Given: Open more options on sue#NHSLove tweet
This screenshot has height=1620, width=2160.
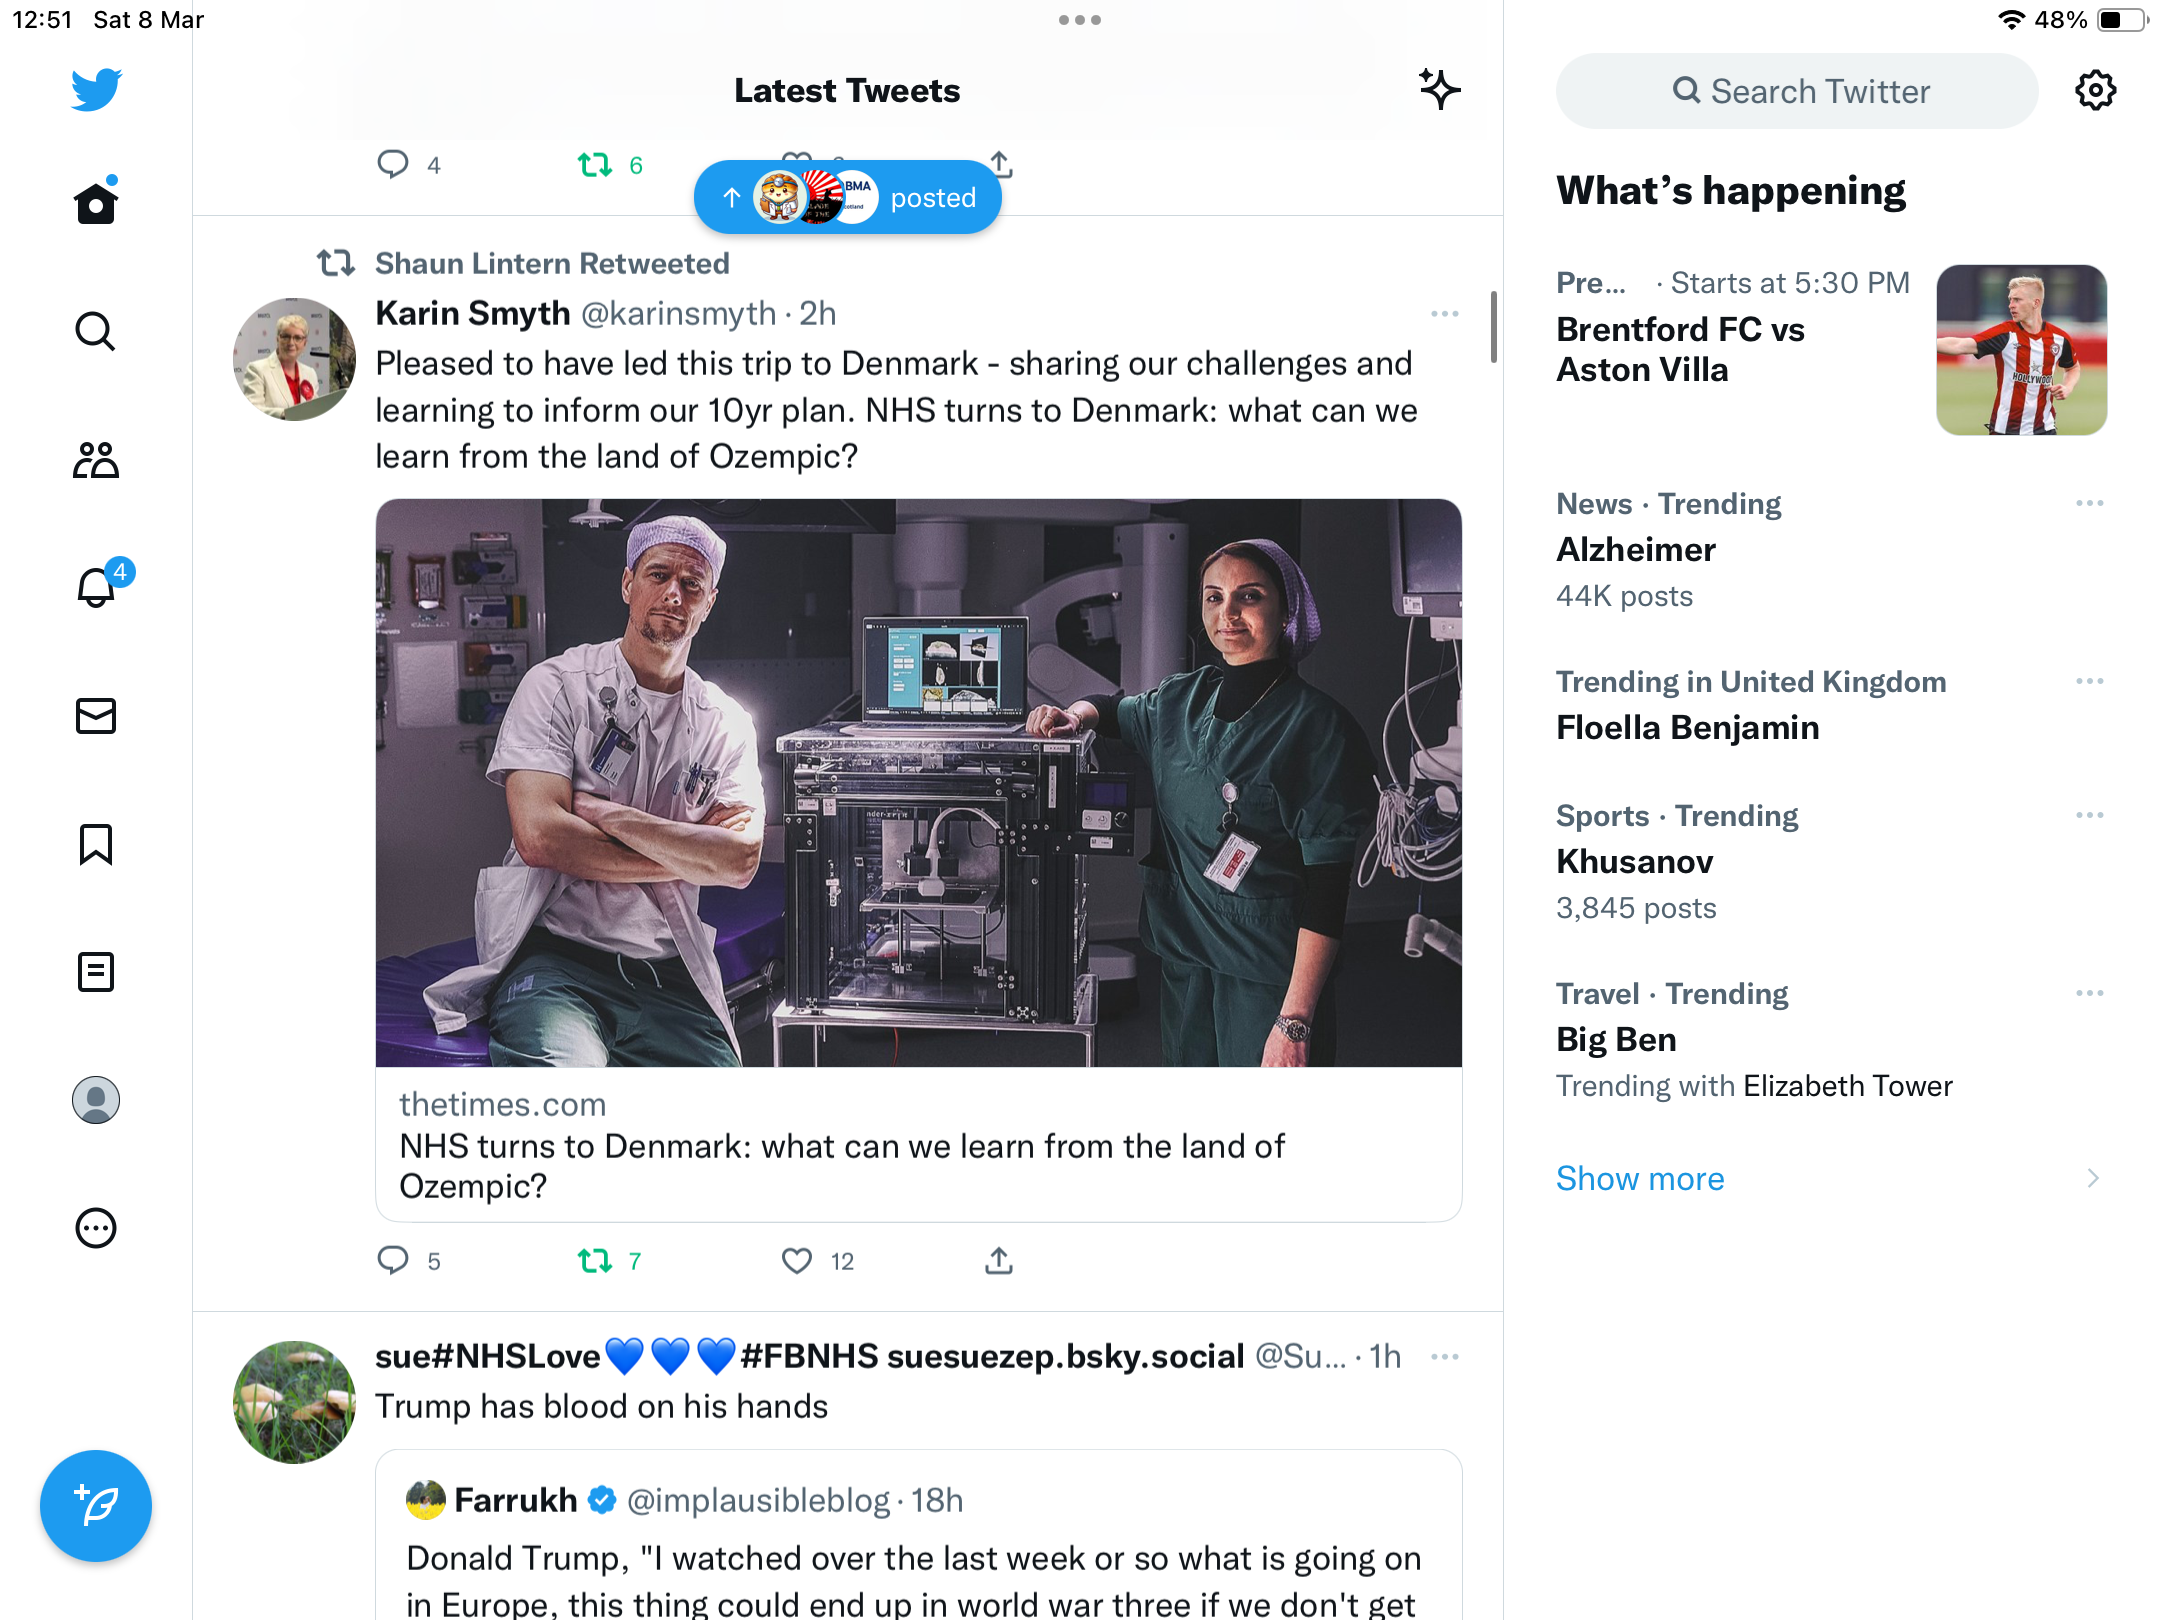Looking at the screenshot, I should [1445, 1357].
